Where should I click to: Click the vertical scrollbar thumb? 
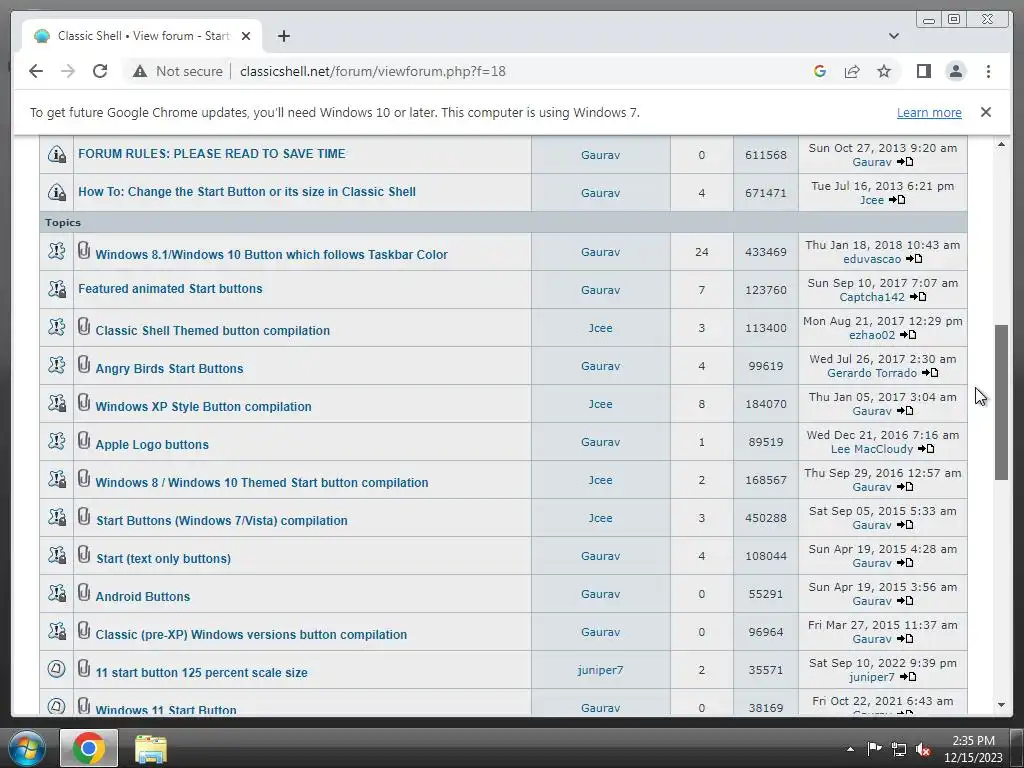[x=1001, y=402]
